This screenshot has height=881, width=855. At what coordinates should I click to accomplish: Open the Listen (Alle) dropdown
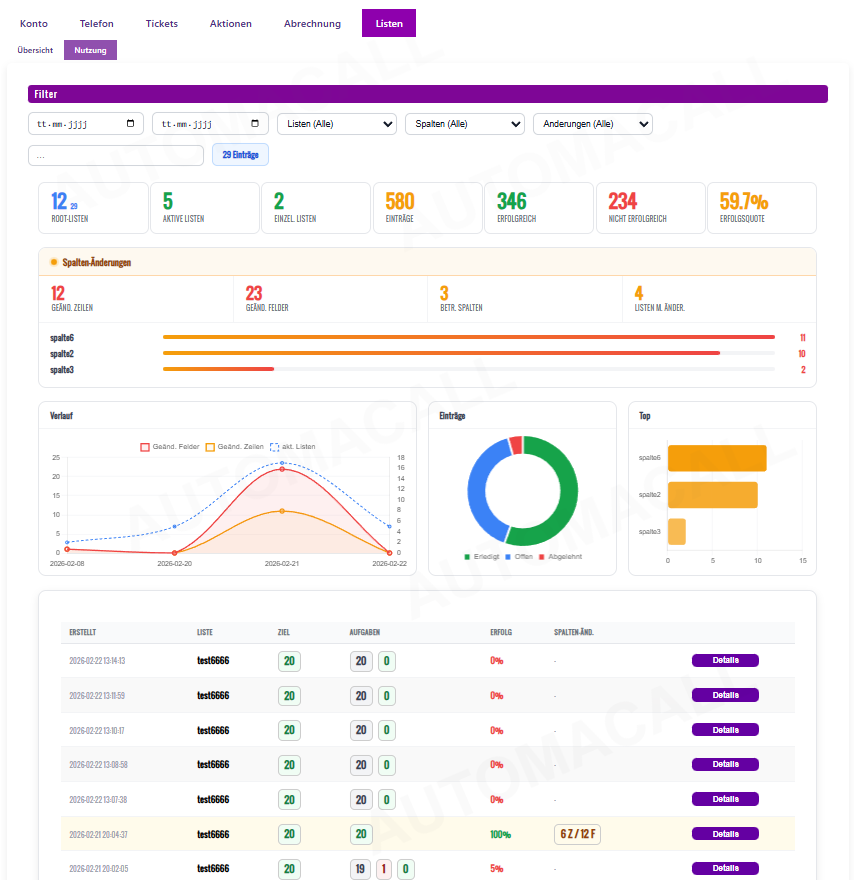pyautogui.click(x=336, y=124)
